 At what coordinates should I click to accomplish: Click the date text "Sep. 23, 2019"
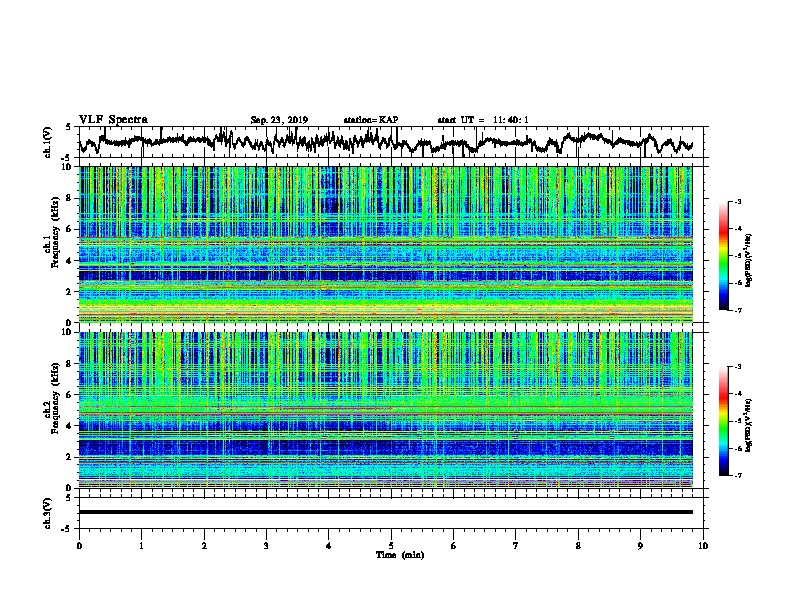(279, 120)
